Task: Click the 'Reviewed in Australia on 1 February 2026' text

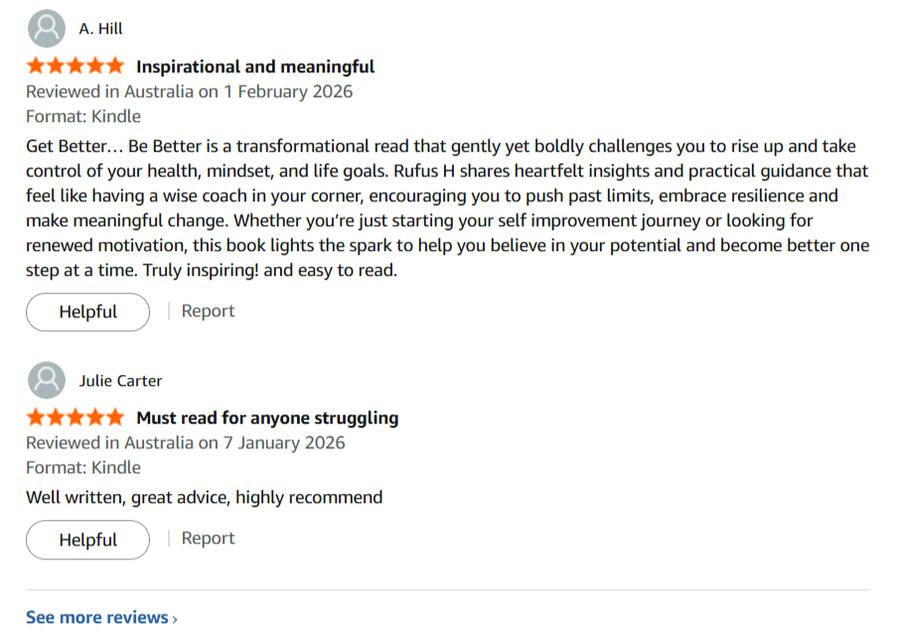Action: [x=189, y=92]
